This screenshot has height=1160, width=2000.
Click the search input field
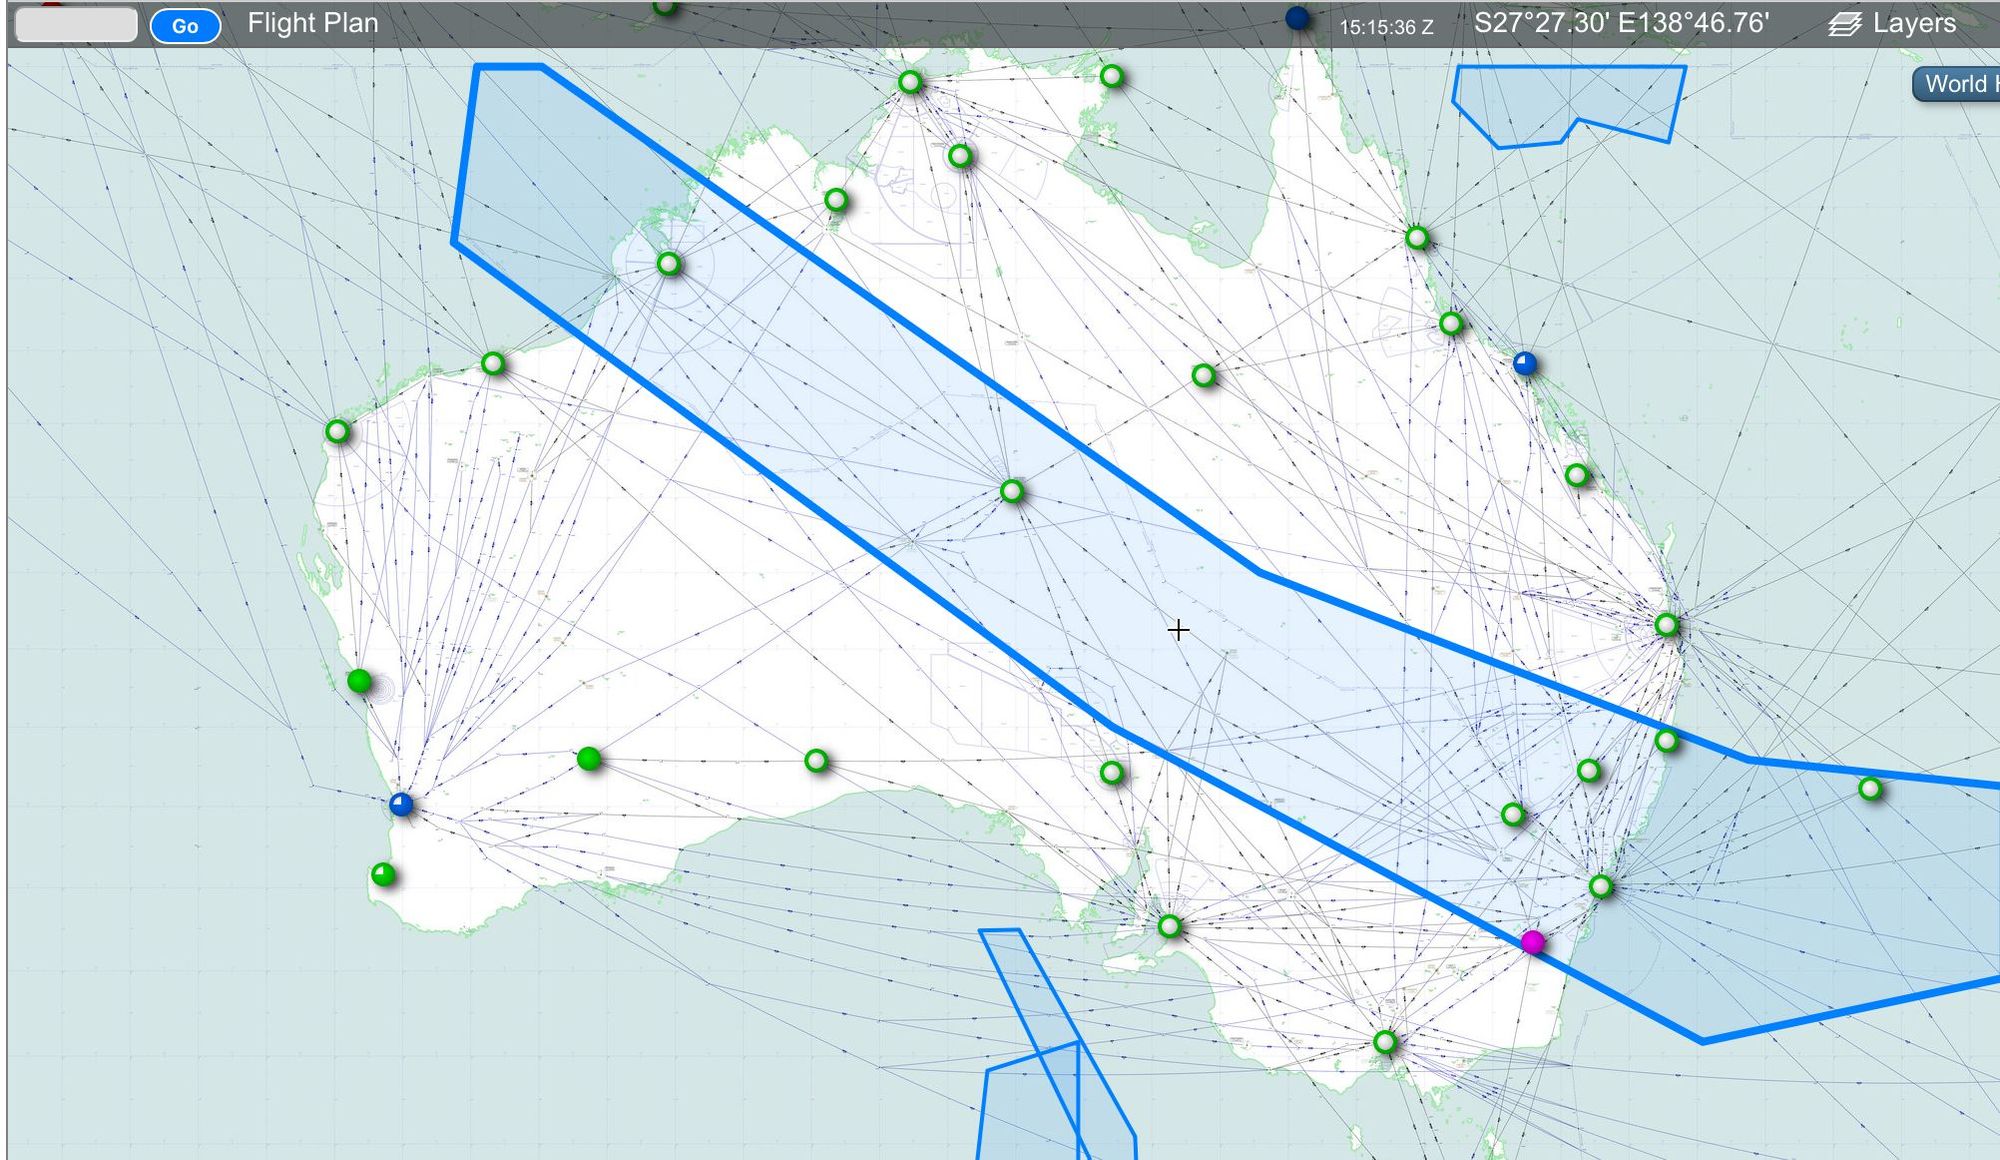click(77, 25)
